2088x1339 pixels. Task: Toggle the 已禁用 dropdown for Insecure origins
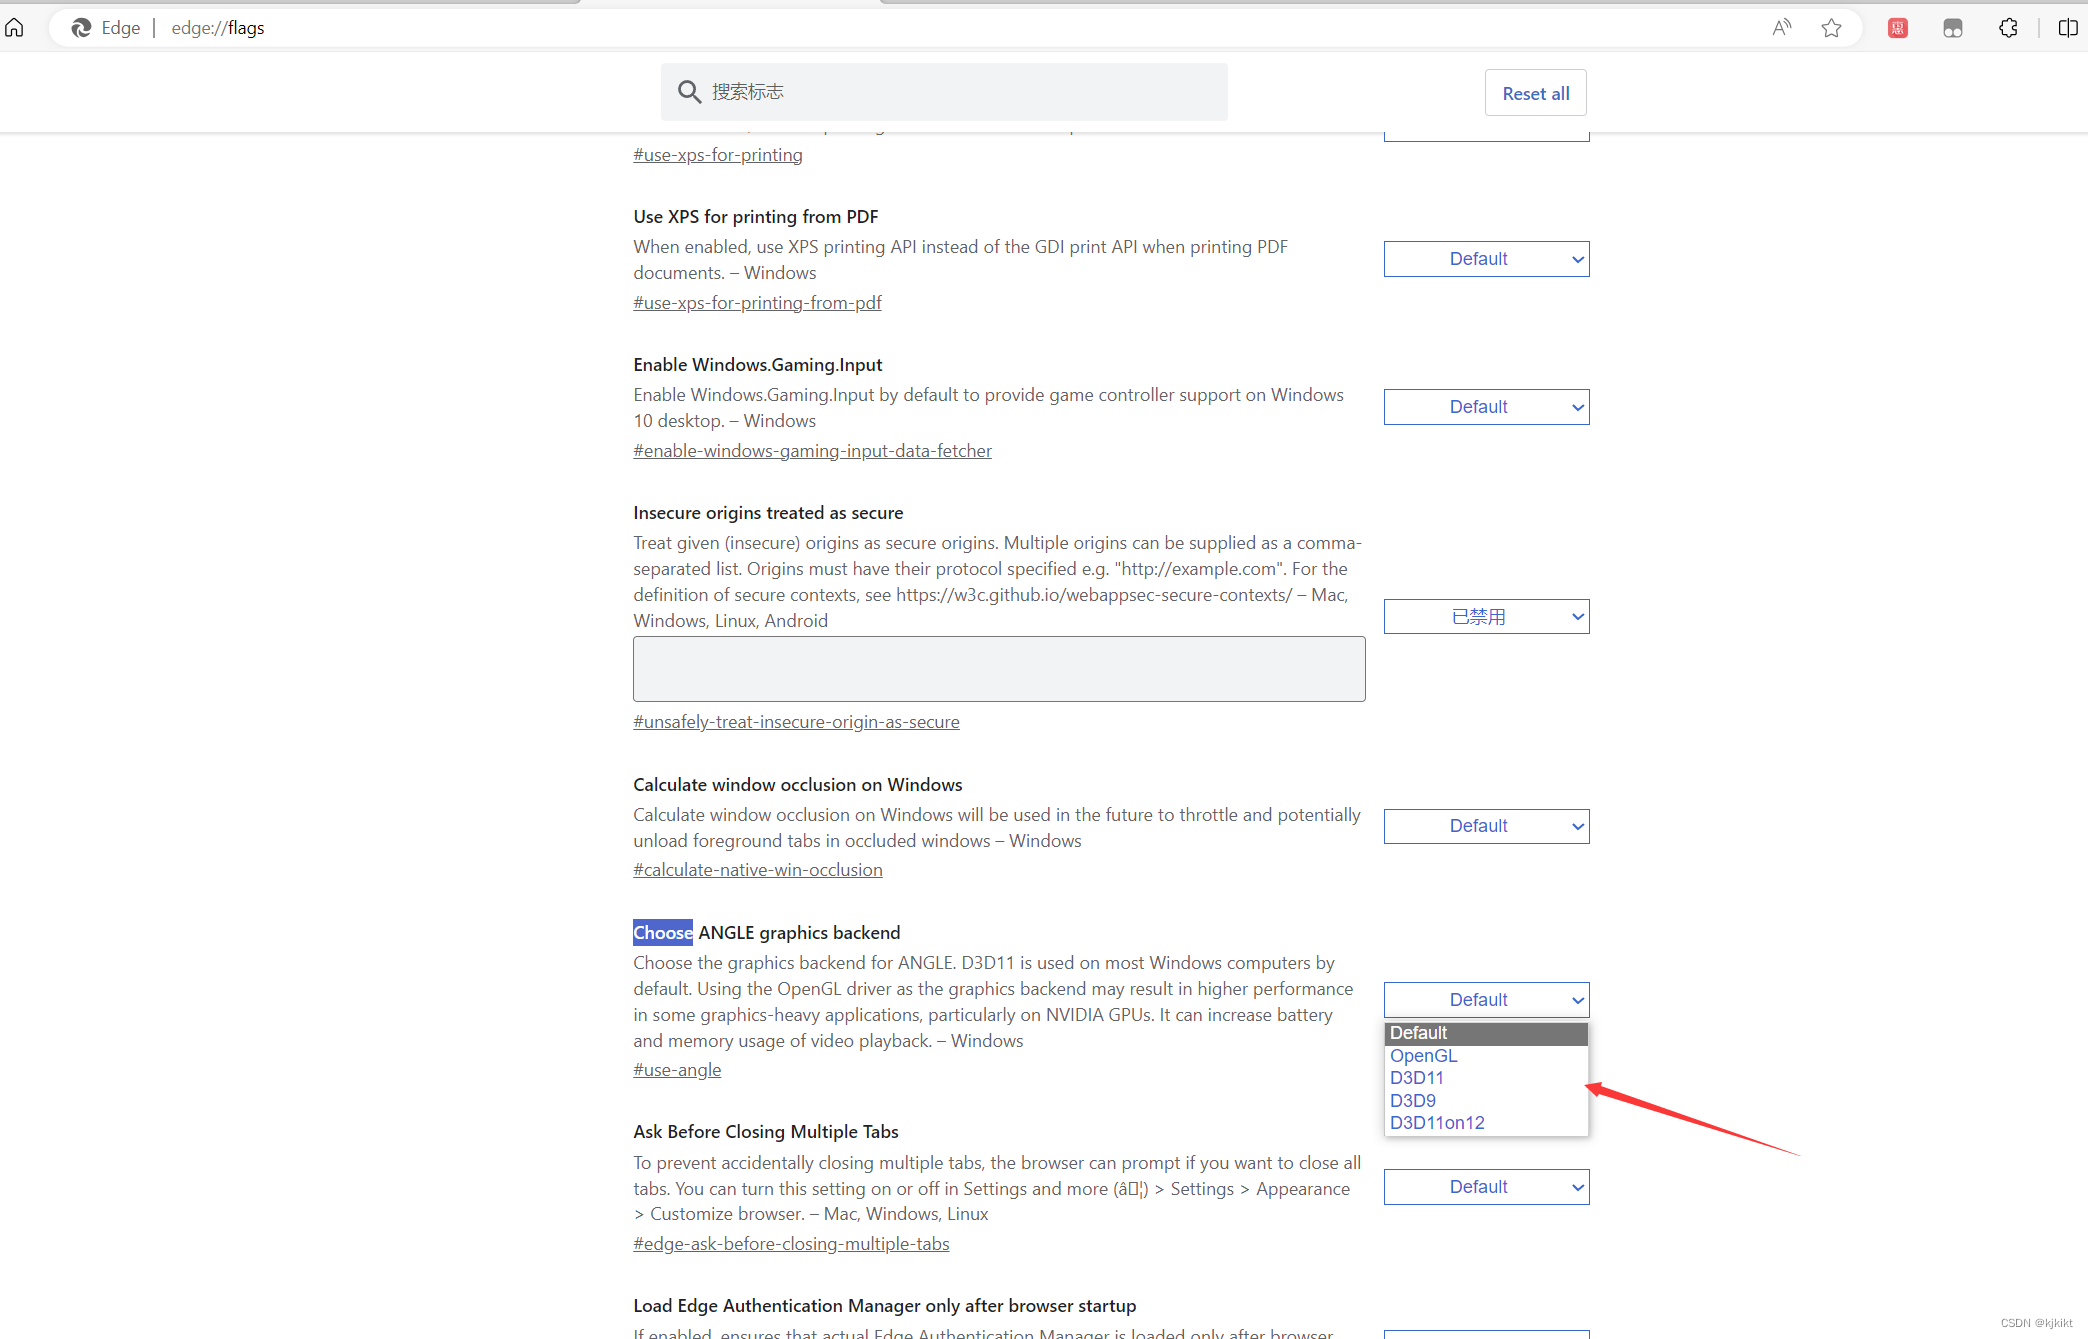point(1485,615)
